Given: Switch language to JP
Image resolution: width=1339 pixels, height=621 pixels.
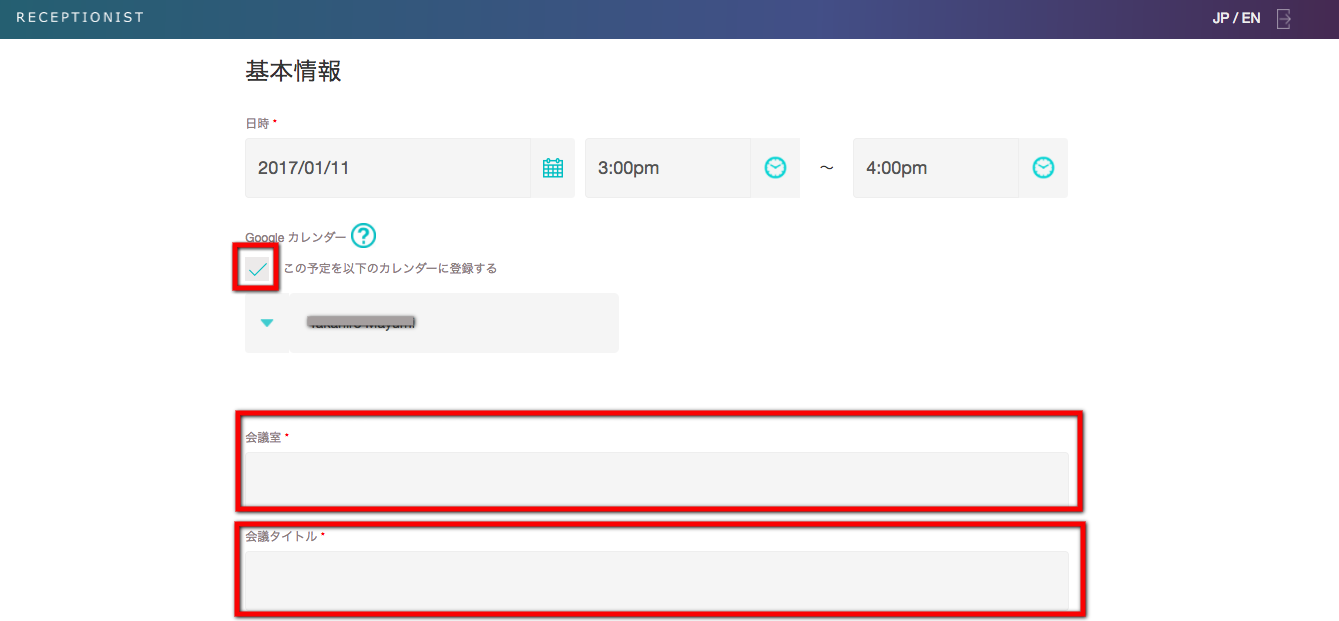Looking at the screenshot, I should [x=1220, y=19].
